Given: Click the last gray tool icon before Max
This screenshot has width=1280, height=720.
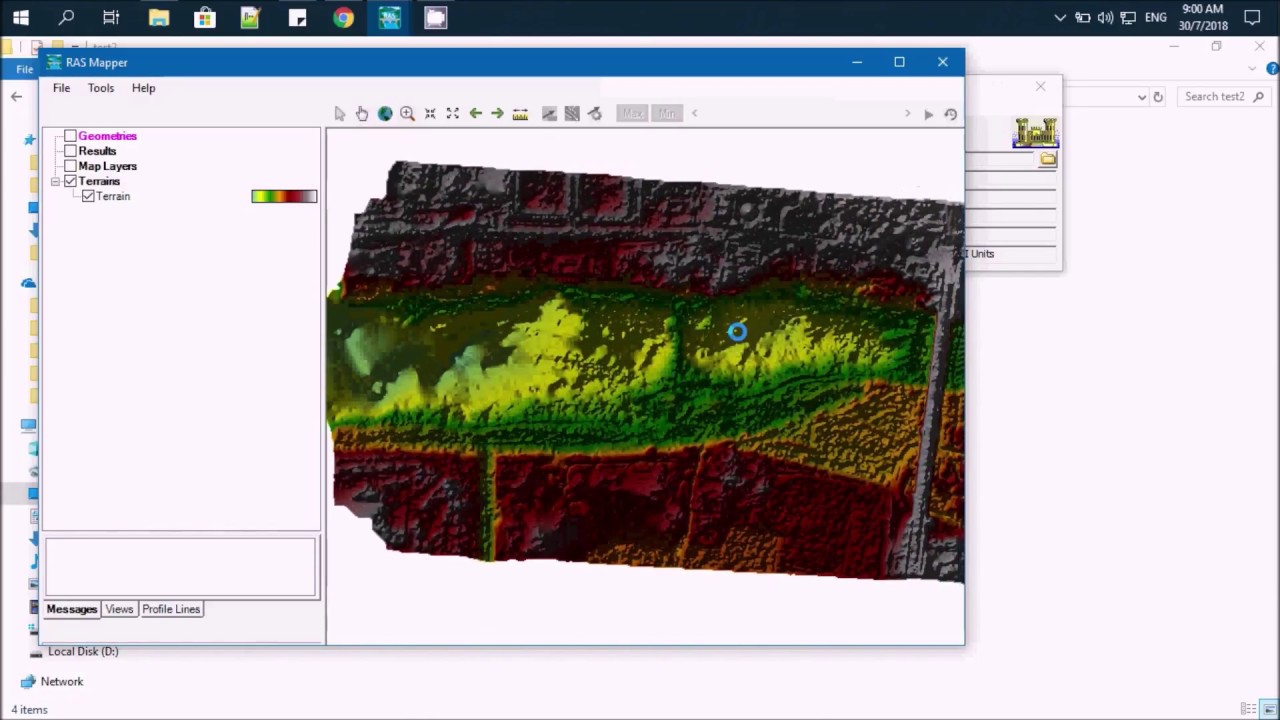Looking at the screenshot, I should (595, 114).
